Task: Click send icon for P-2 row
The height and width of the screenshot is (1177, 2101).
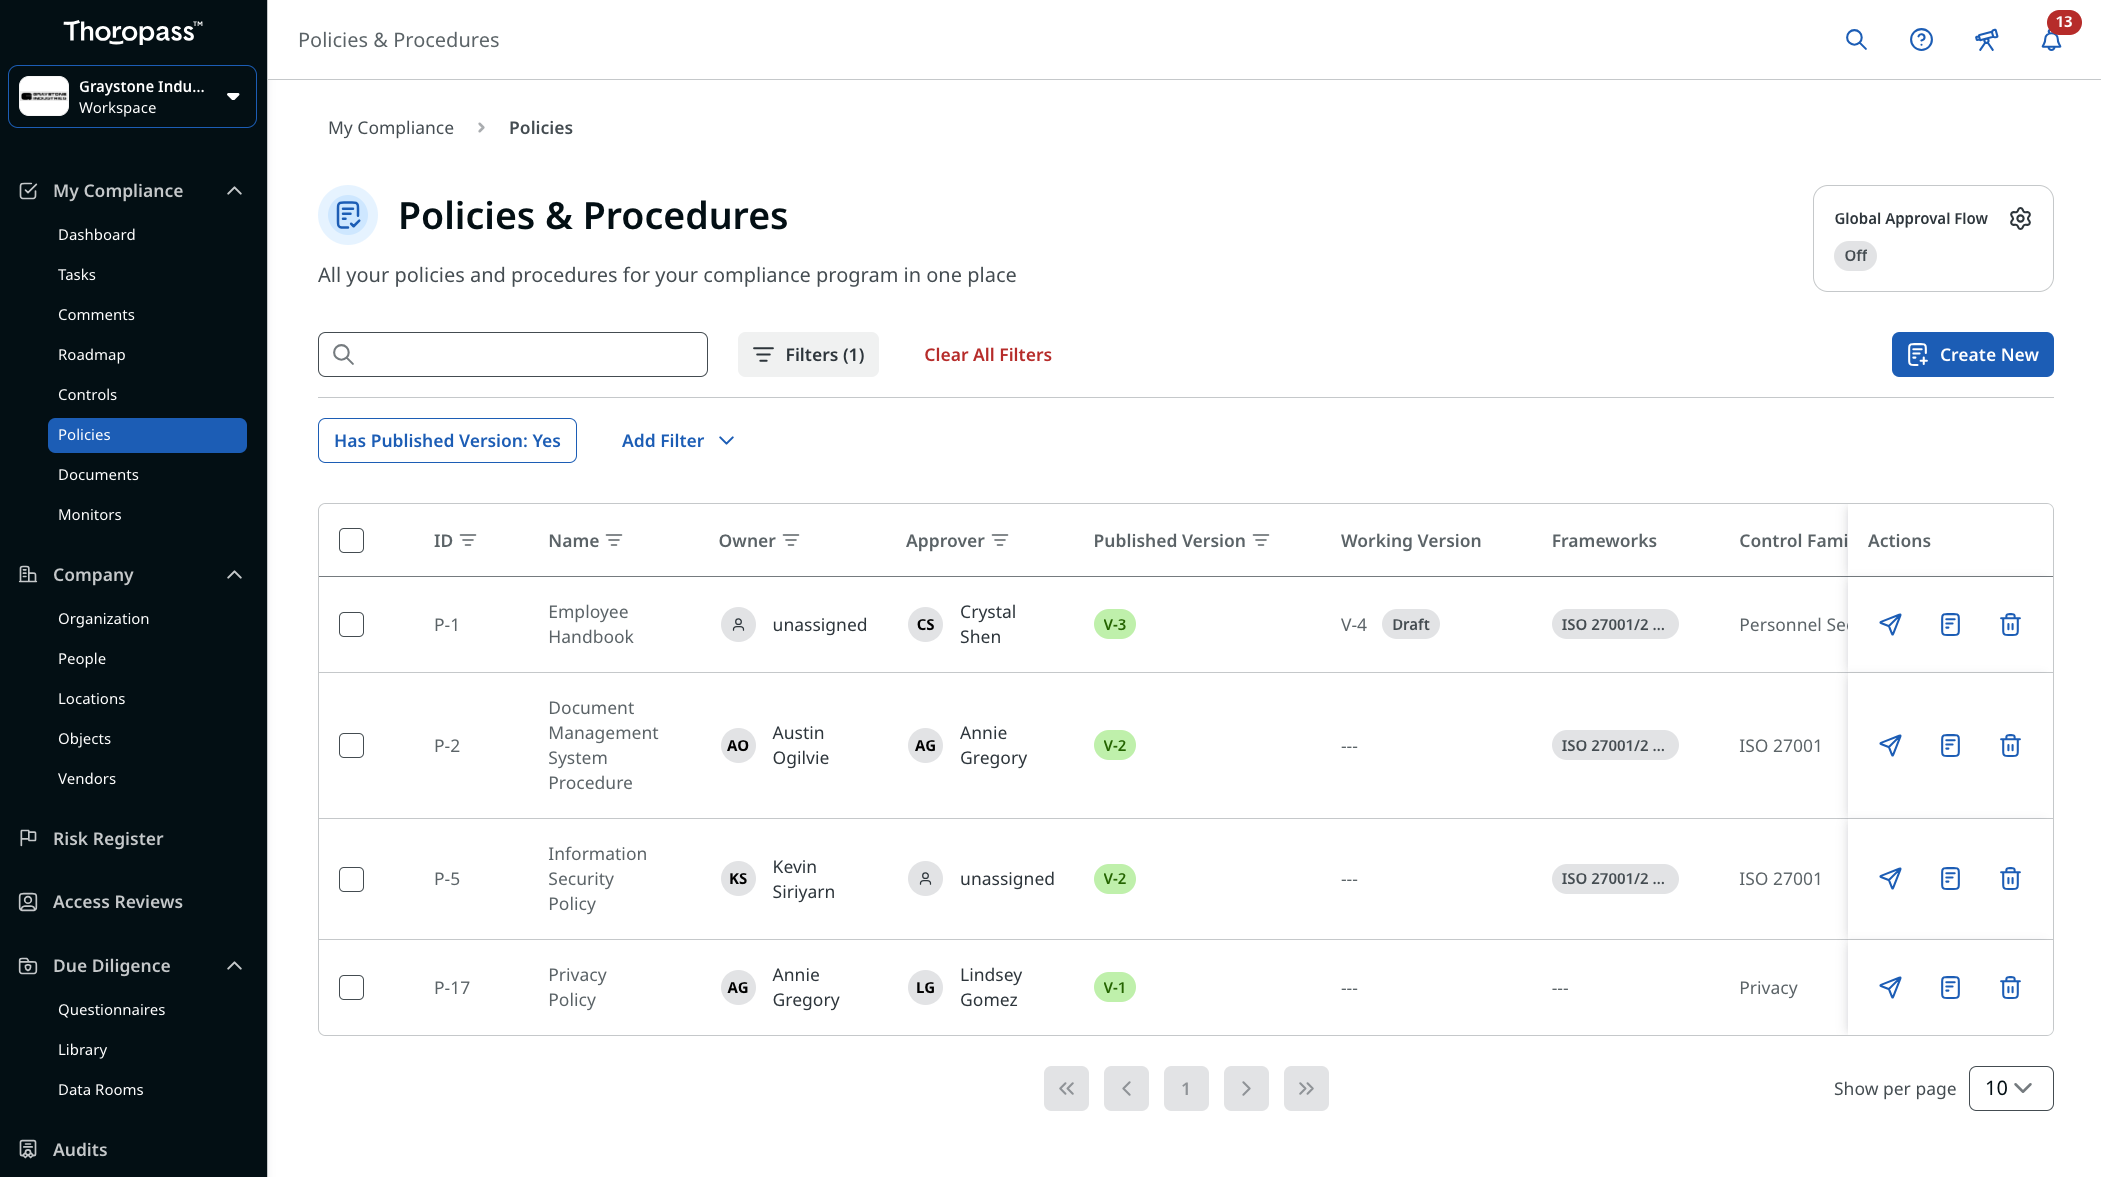Action: [1890, 746]
